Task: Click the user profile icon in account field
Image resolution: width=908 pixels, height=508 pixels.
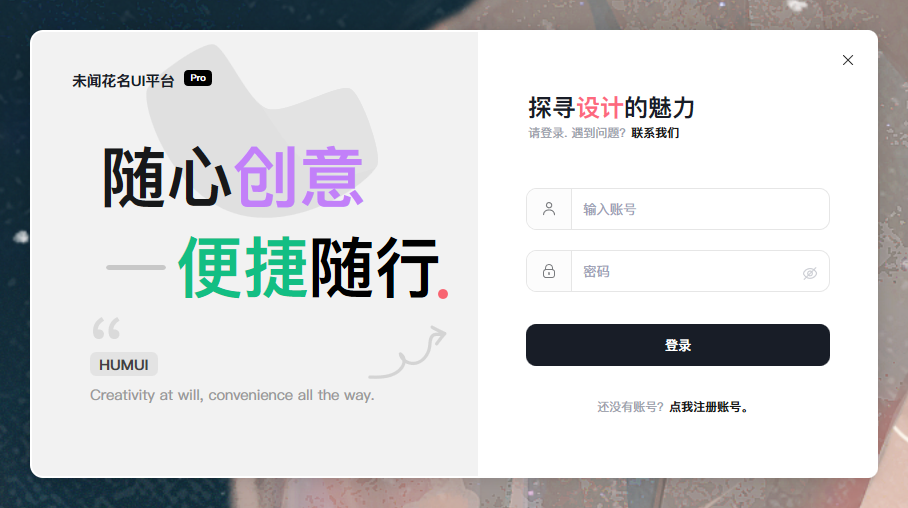Action: click(548, 209)
